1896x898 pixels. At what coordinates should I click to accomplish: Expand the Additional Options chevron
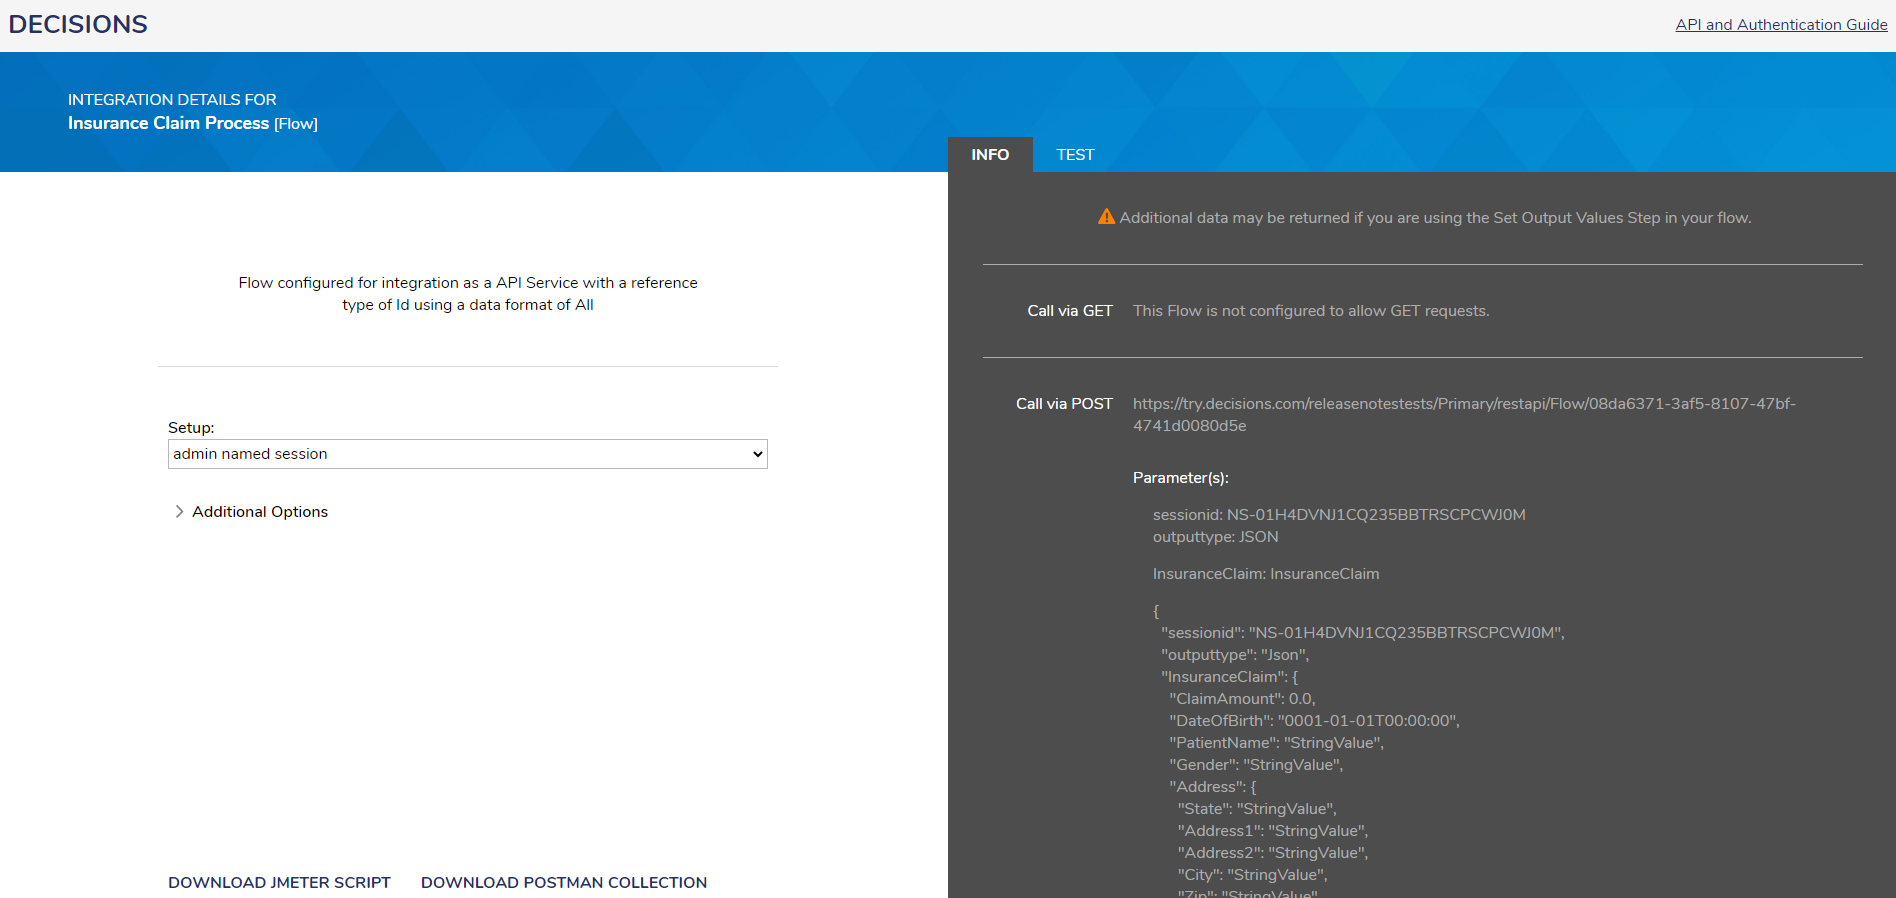179,512
